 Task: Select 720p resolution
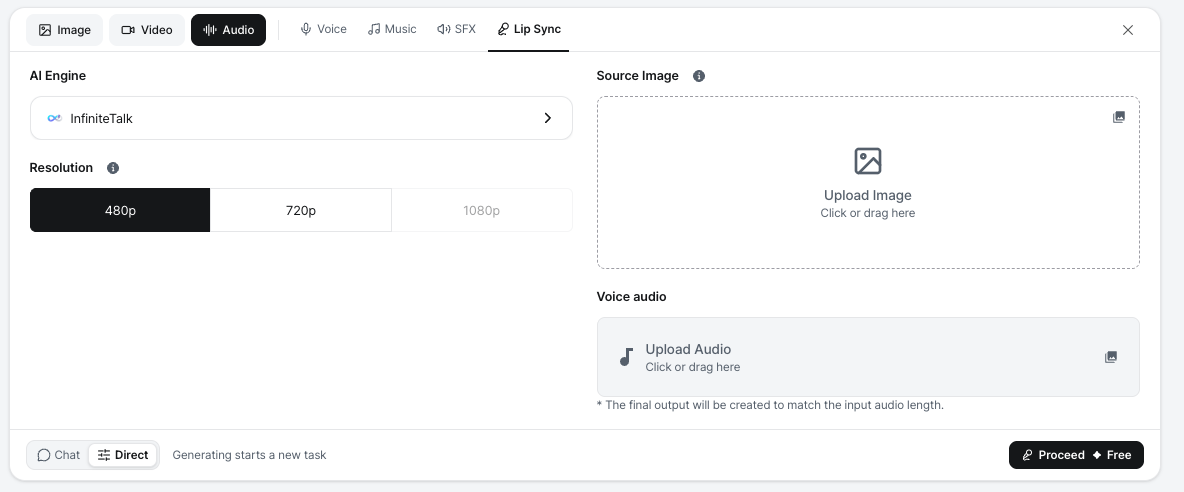click(301, 211)
